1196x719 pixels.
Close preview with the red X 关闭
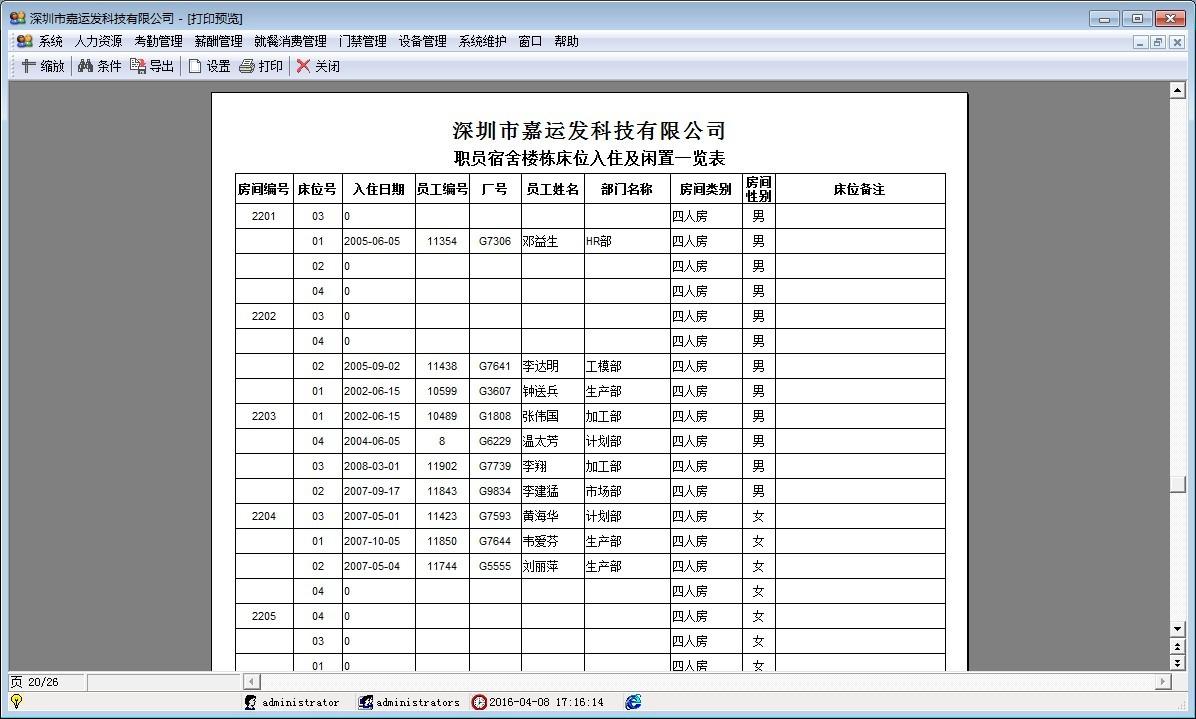coord(318,66)
